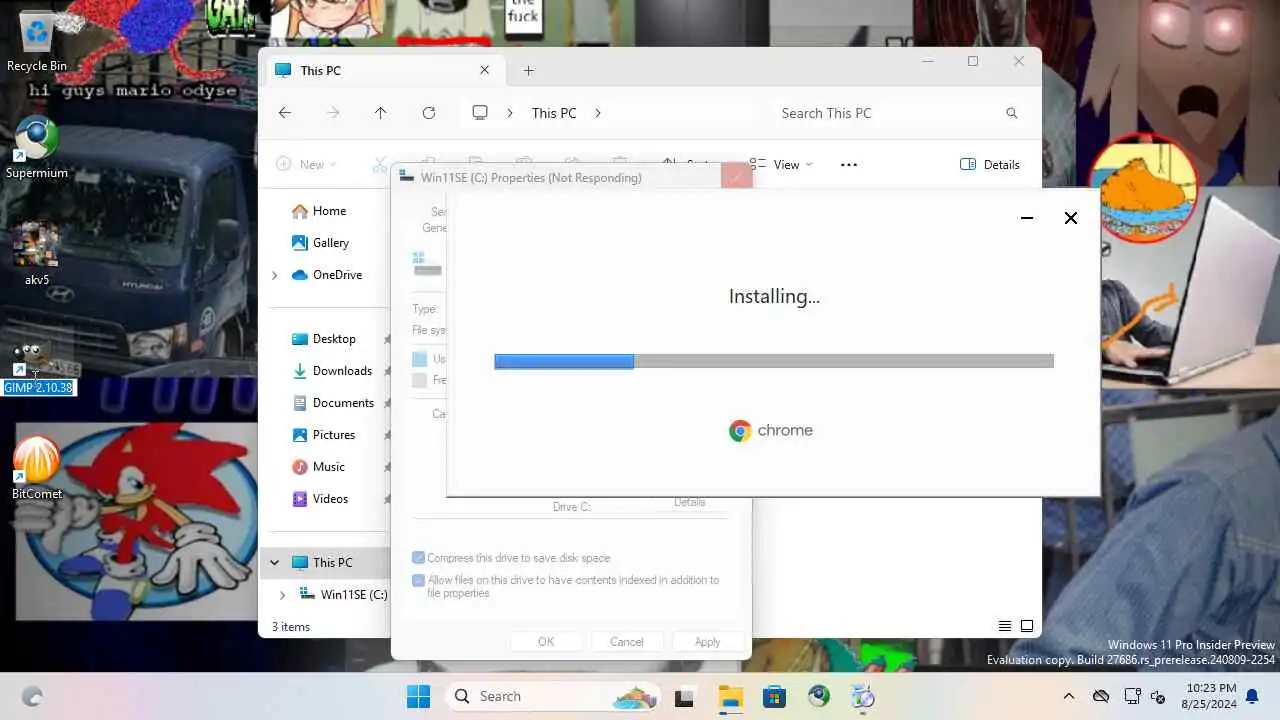Viewport: 1280px width, 720px height.
Task: Open the volume icon in system tray
Action: pos(1159,696)
